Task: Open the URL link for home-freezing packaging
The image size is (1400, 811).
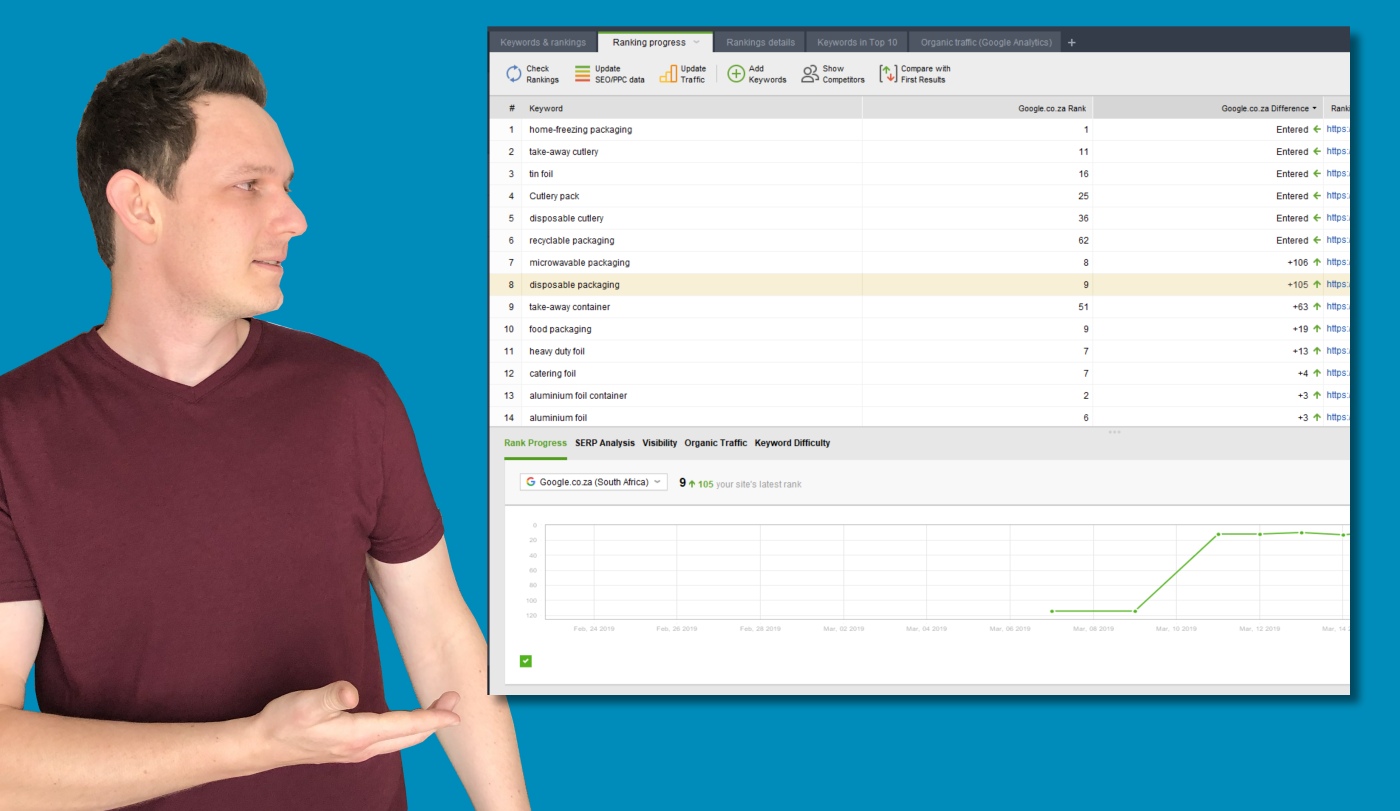Action: [1337, 130]
